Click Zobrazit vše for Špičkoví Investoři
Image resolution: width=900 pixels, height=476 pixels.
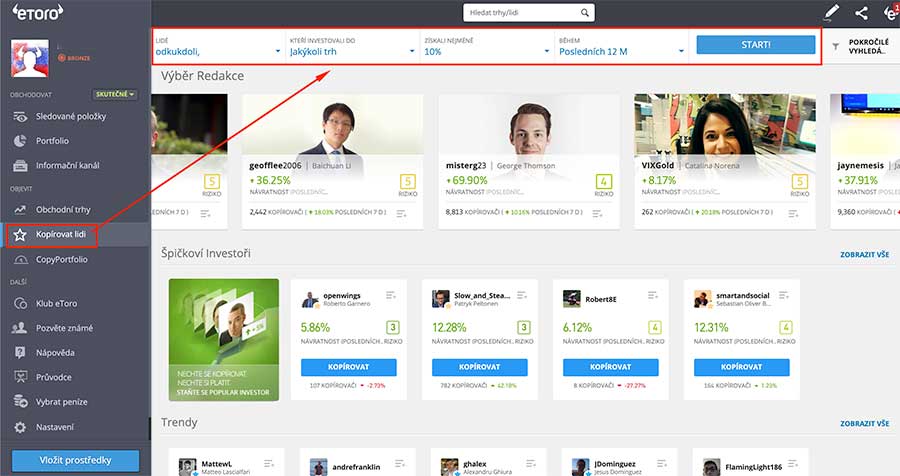[x=864, y=254]
